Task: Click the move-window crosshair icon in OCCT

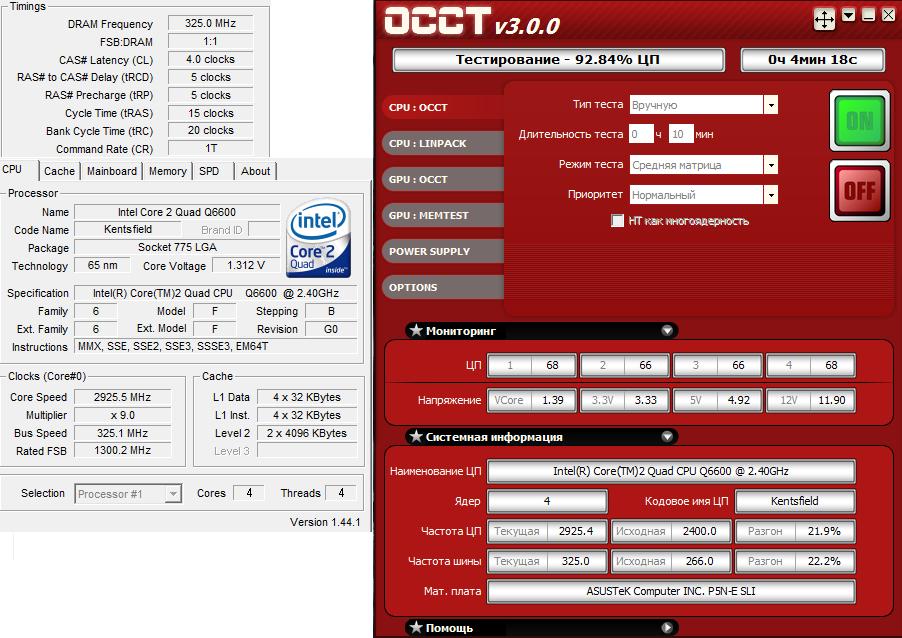Action: click(824, 18)
